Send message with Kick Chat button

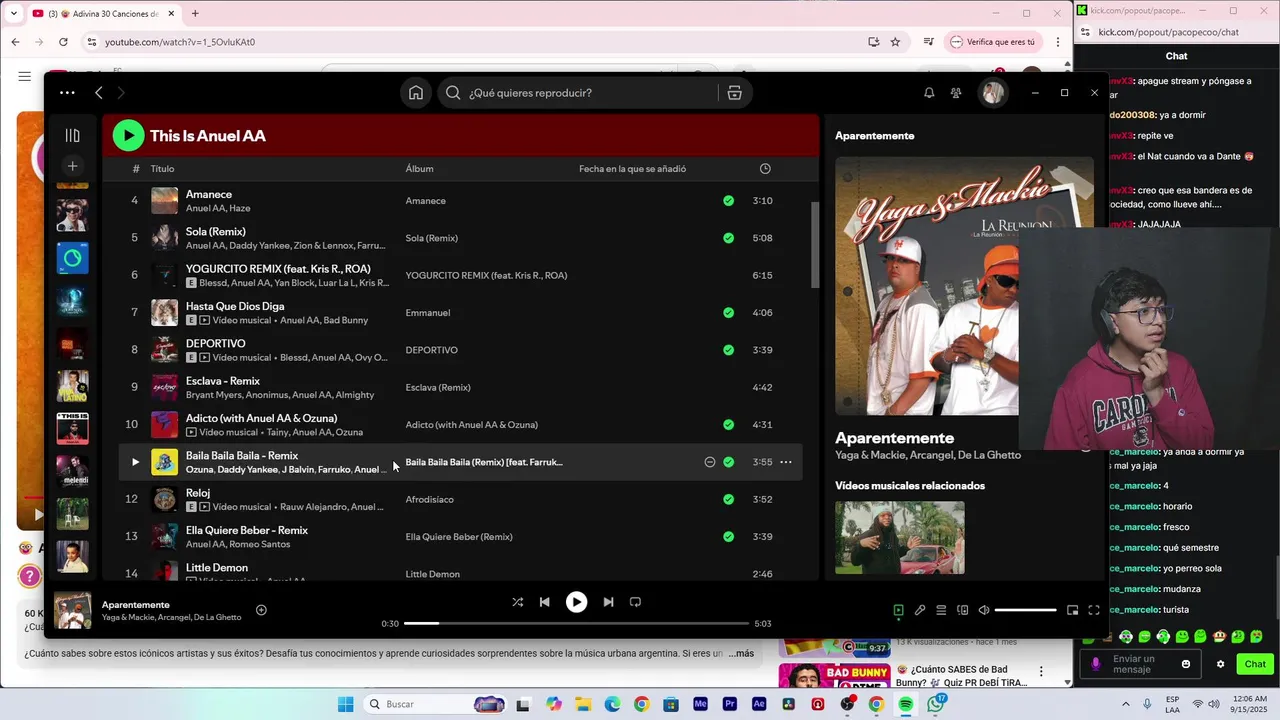pyautogui.click(x=1255, y=664)
